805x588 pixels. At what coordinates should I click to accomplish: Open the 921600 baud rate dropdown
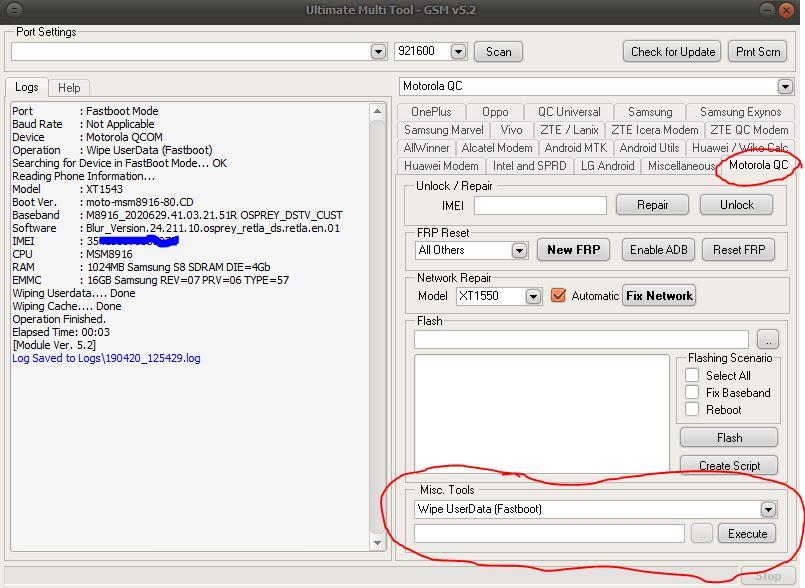click(458, 52)
